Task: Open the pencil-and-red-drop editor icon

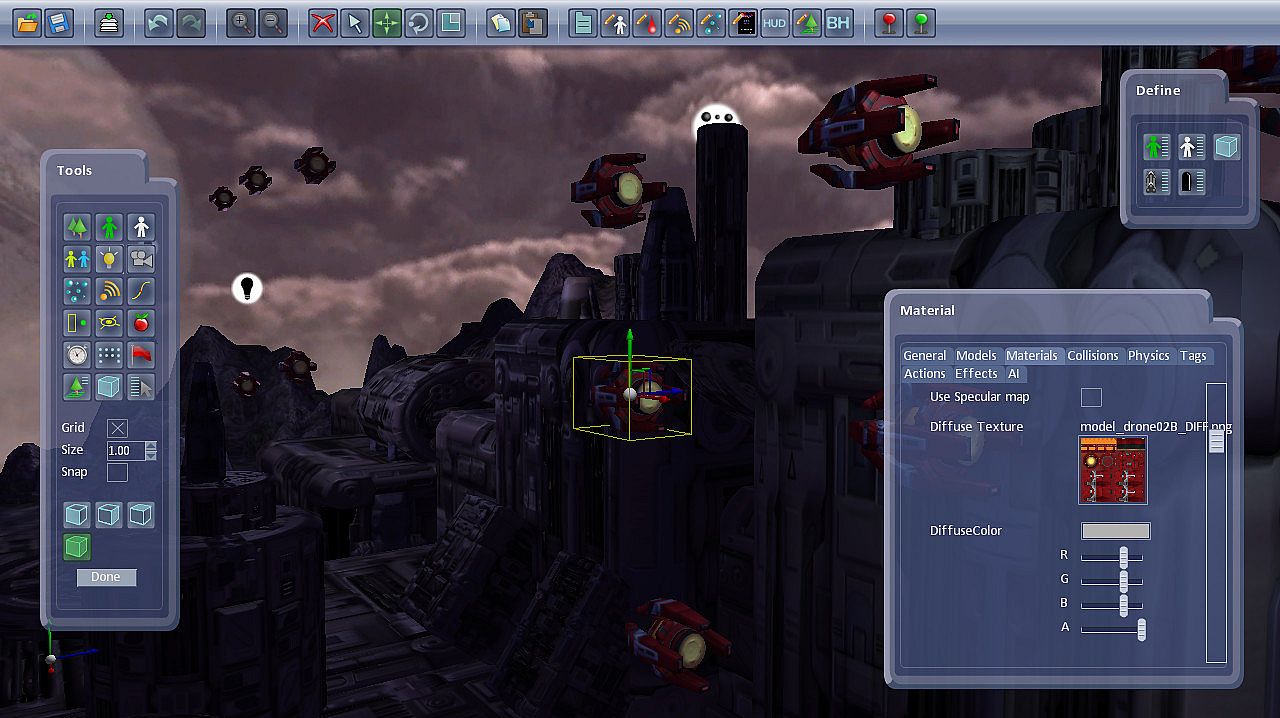Action: coord(646,23)
